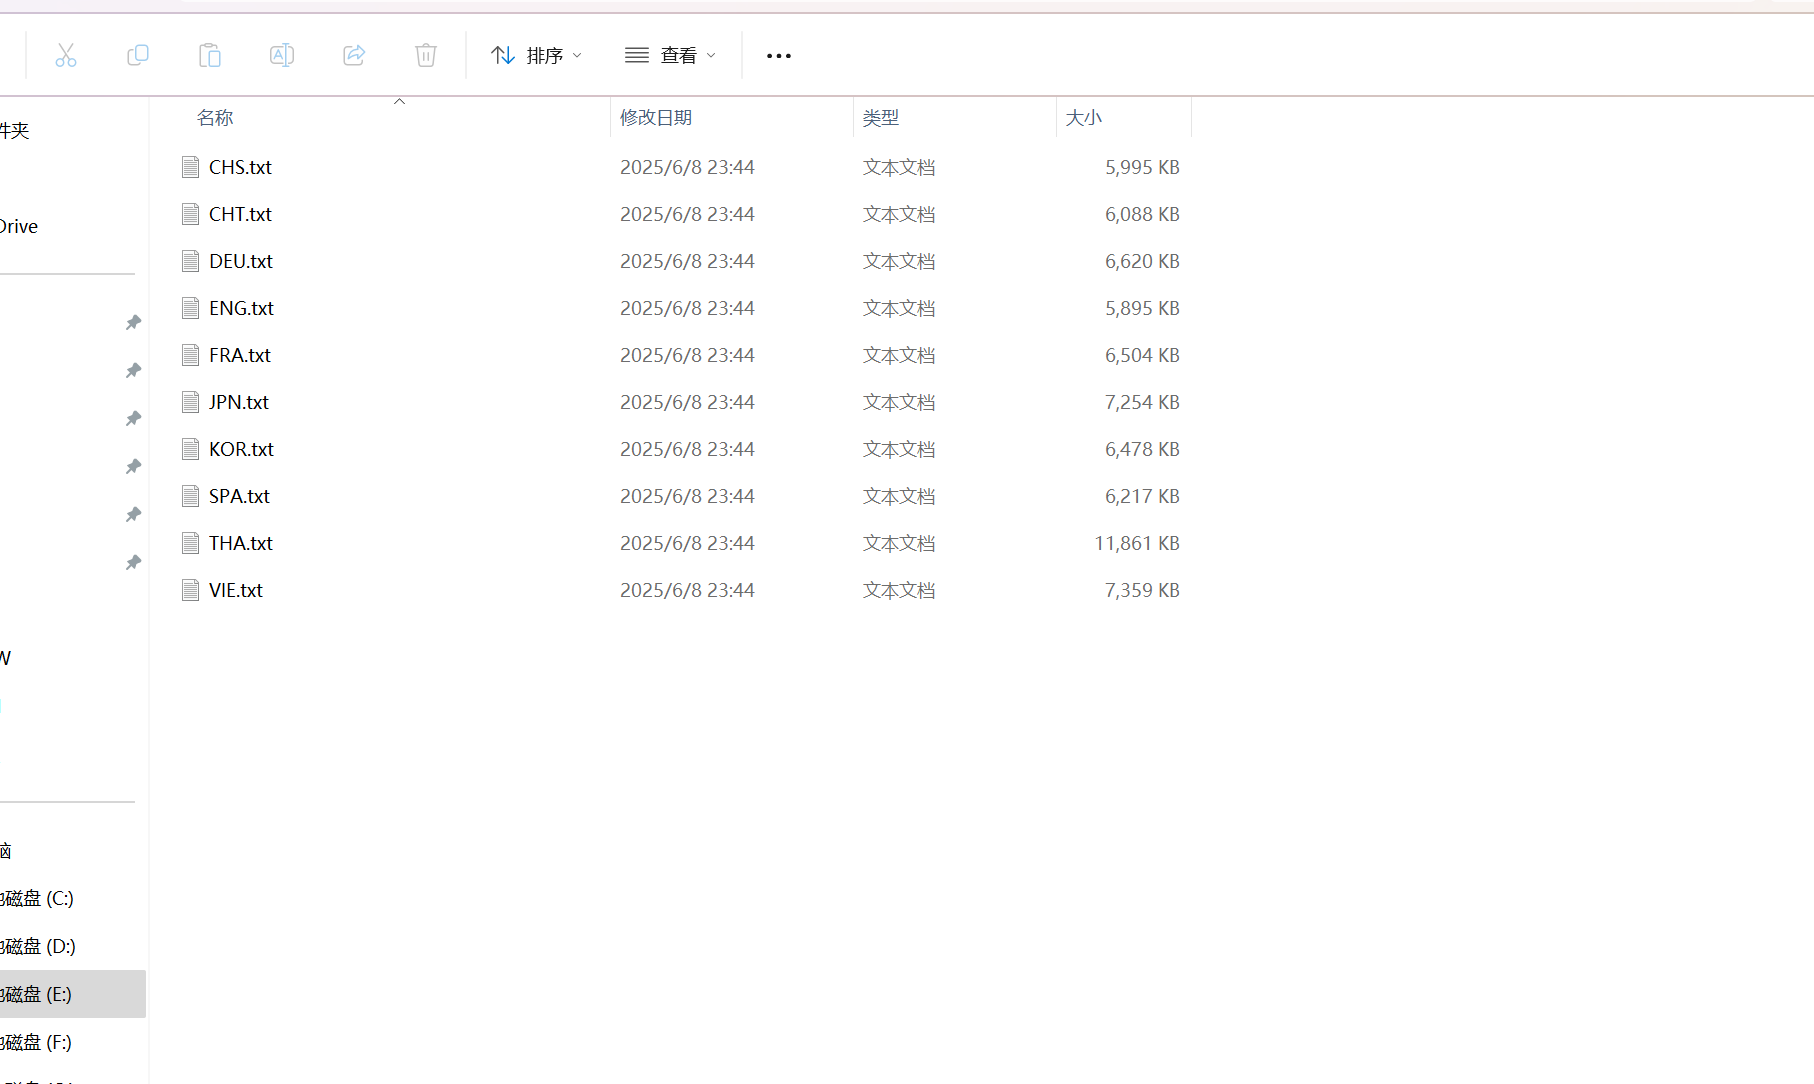Select the VIE.txt file name
The image size is (1814, 1084).
click(236, 590)
